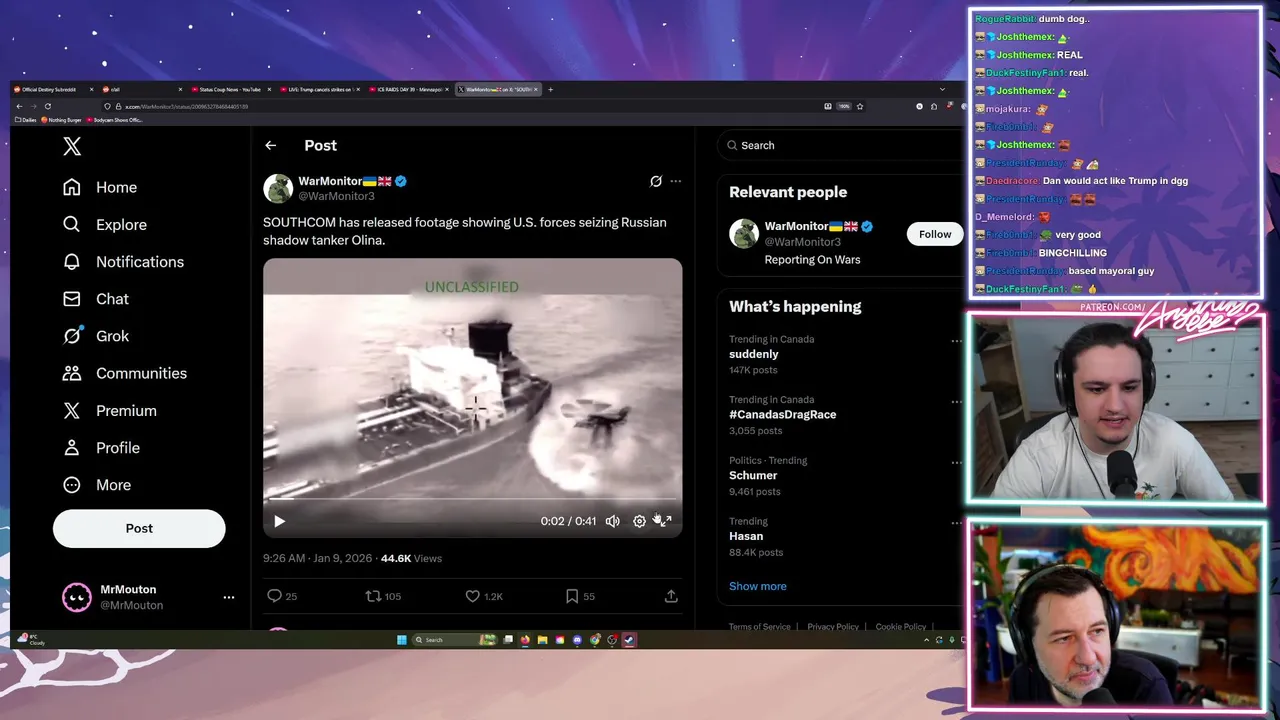Like the post with the heart icon
The height and width of the screenshot is (720, 1280).
pyautogui.click(x=473, y=596)
